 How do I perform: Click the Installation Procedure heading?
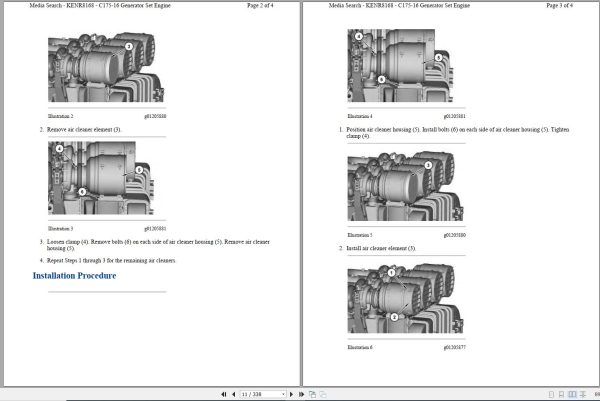[74, 275]
